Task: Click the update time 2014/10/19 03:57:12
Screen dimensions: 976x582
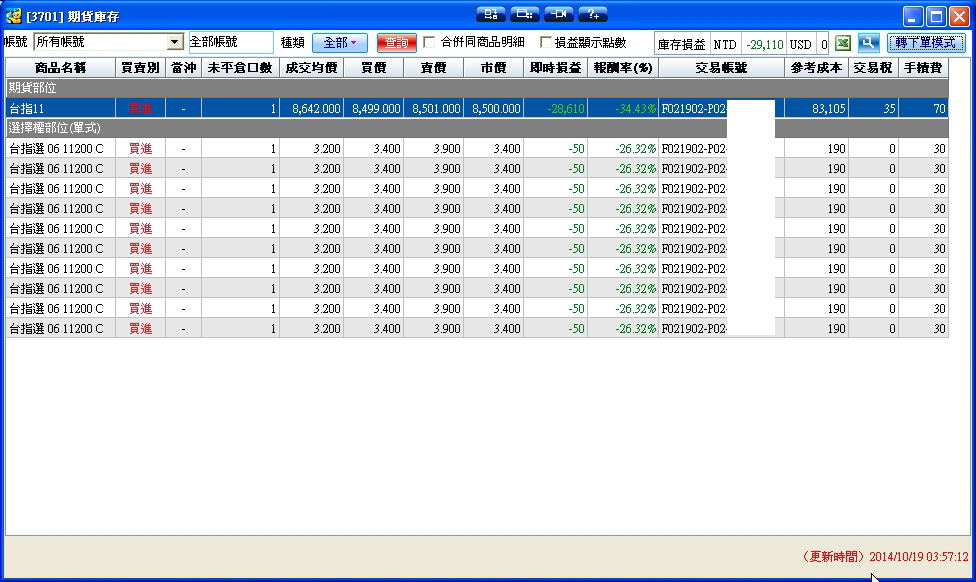Action: pos(919,556)
